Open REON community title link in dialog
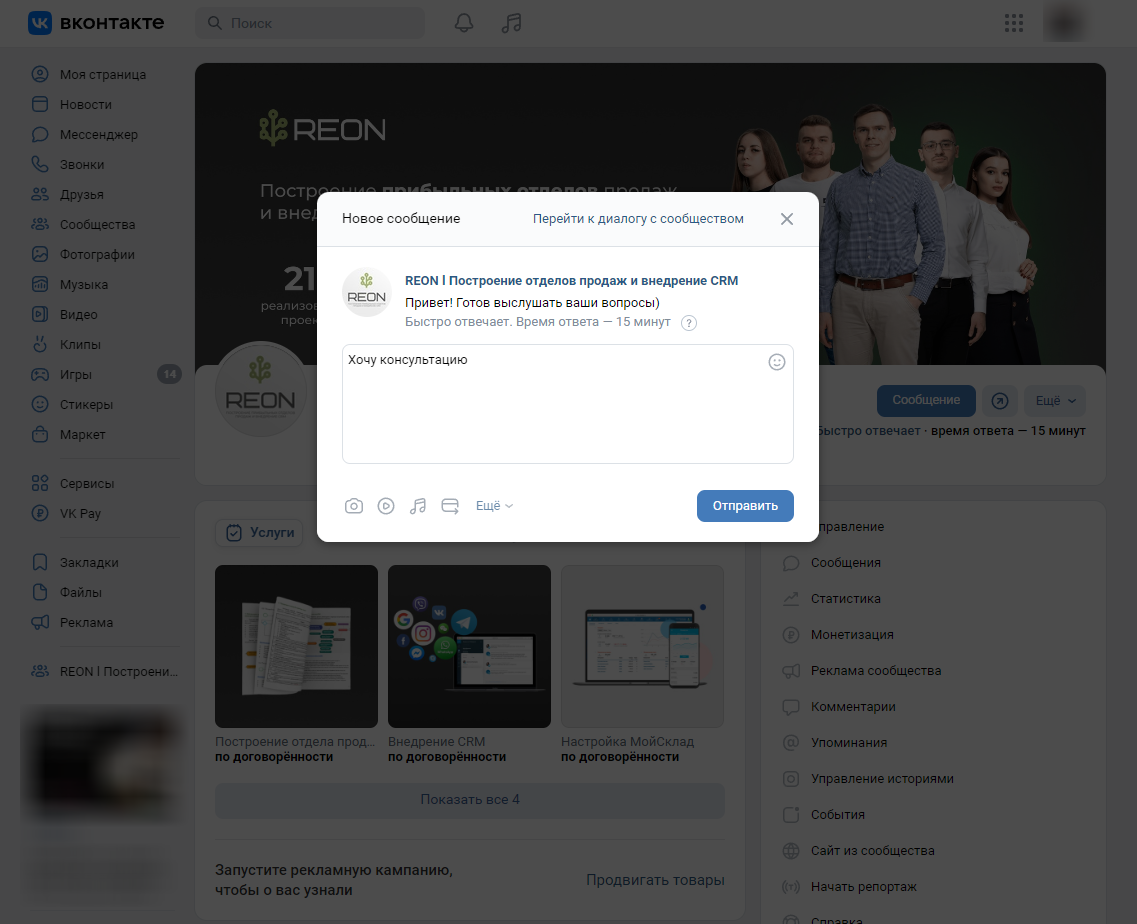This screenshot has width=1137, height=924. pyautogui.click(x=571, y=281)
